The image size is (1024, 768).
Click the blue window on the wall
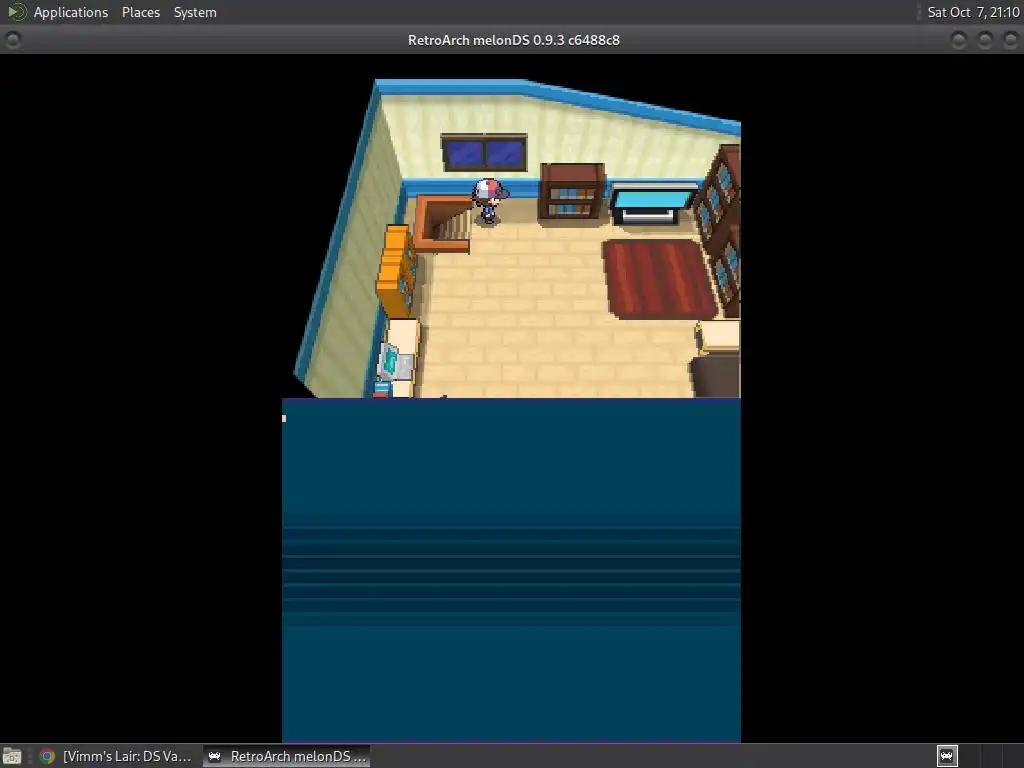[484, 153]
